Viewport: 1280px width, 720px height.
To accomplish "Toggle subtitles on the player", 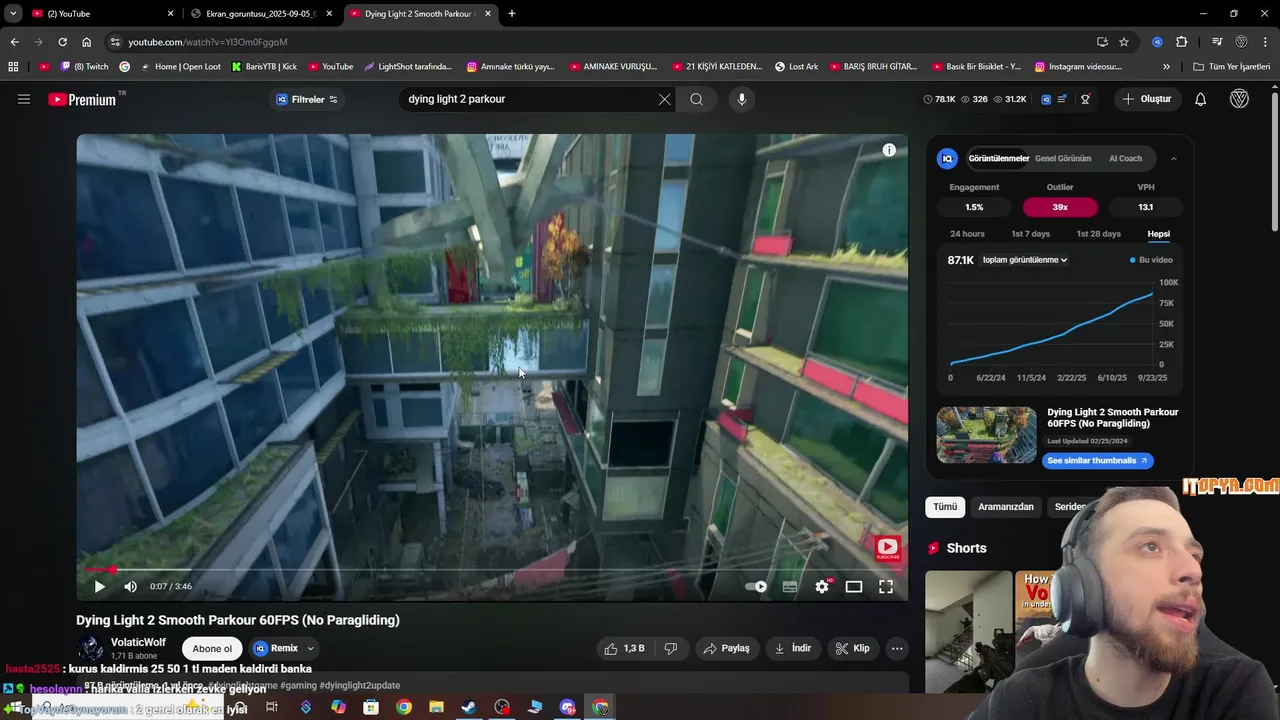I will click(x=790, y=587).
